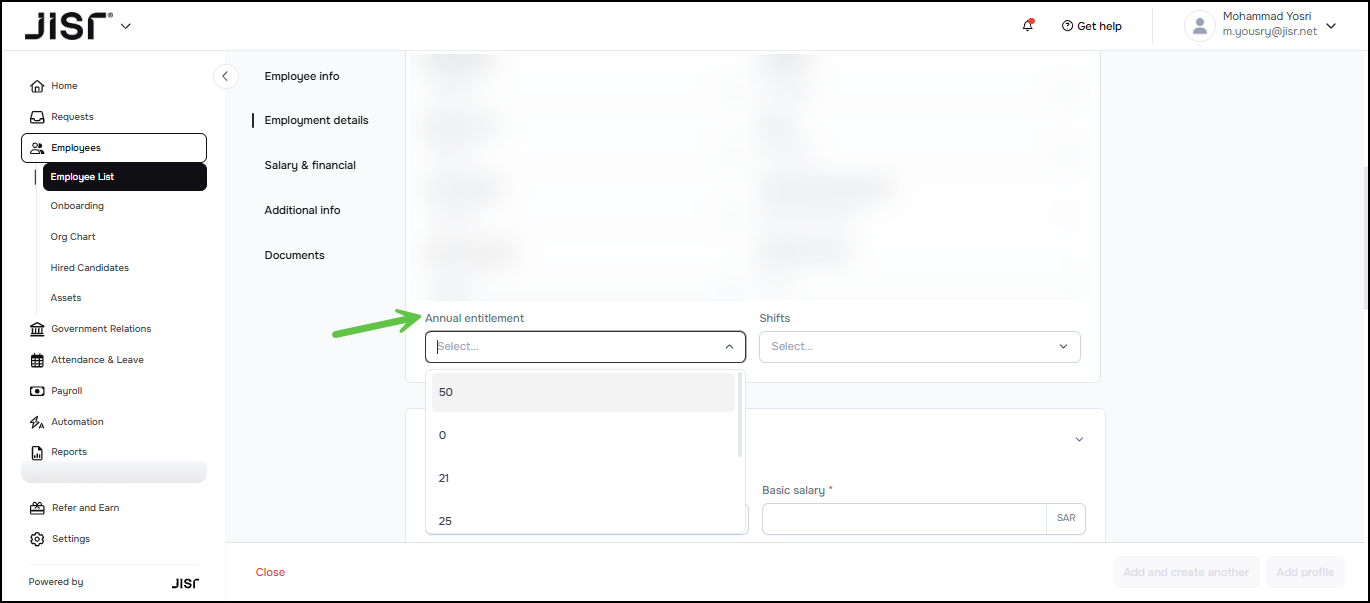
Task: Click the Payroll money icon
Action: [x=37, y=391]
